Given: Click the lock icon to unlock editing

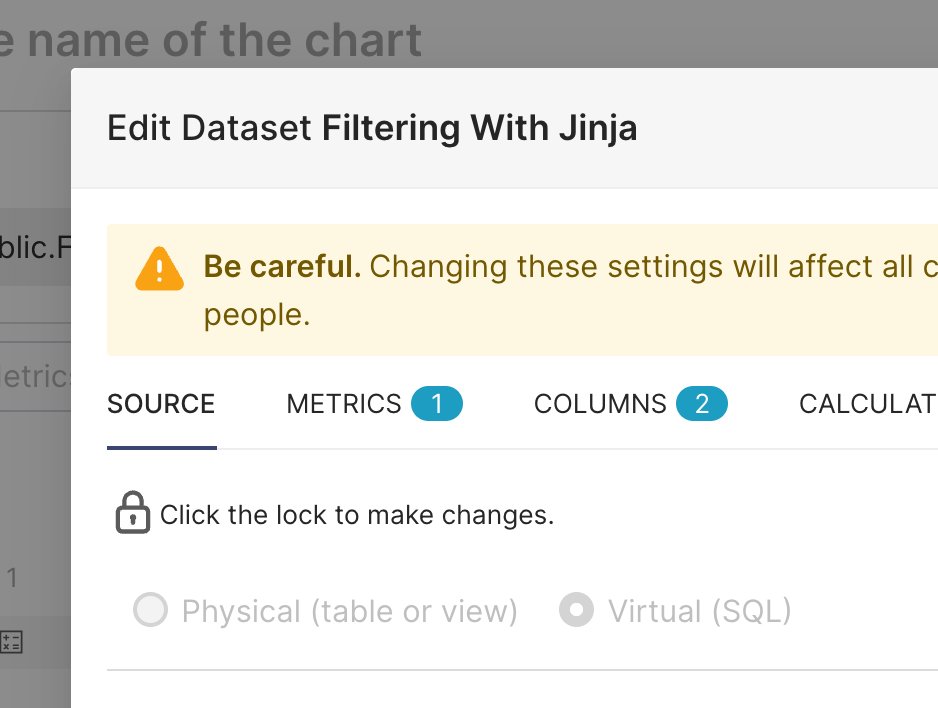Looking at the screenshot, I should tap(133, 514).
